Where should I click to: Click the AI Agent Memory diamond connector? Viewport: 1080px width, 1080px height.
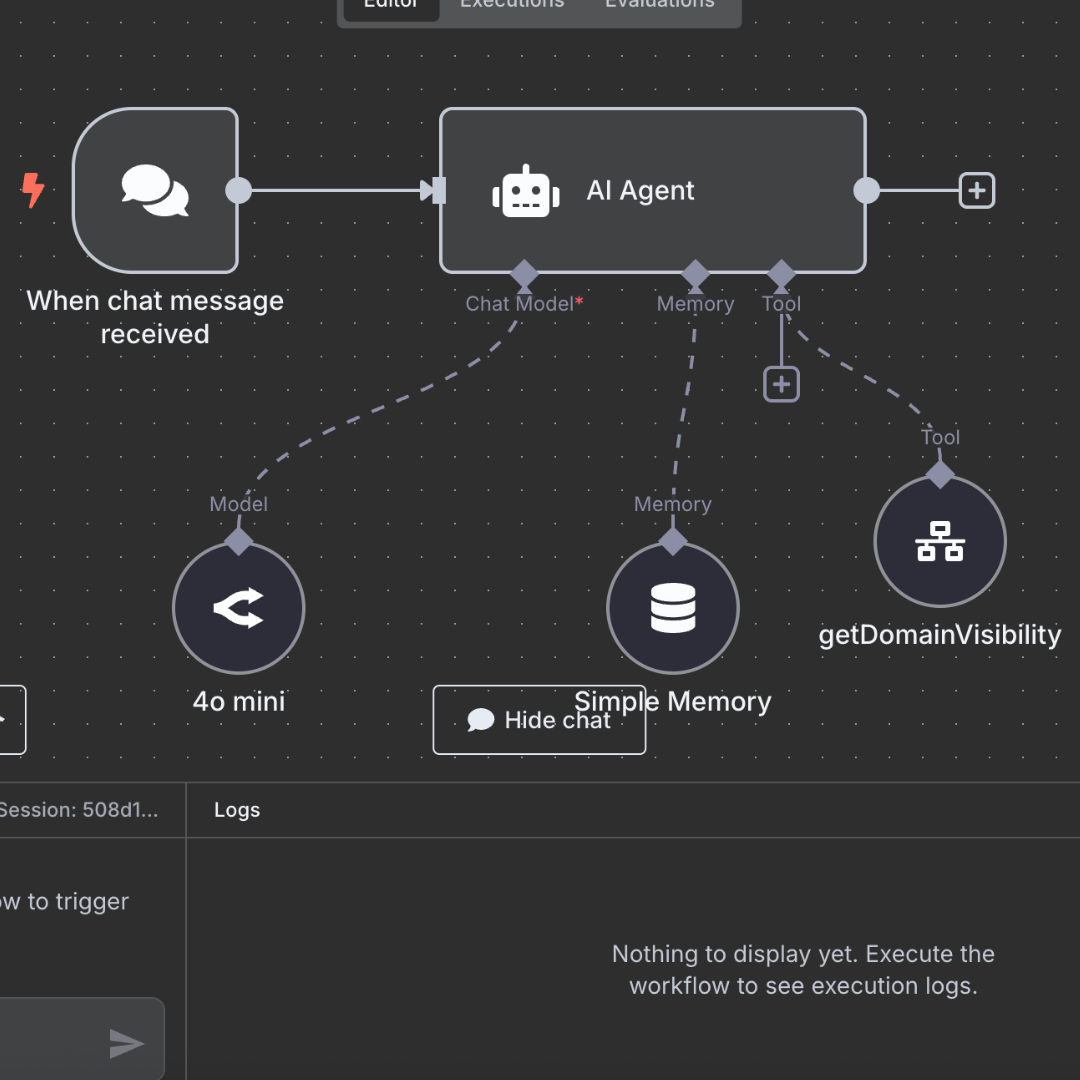(x=695, y=273)
